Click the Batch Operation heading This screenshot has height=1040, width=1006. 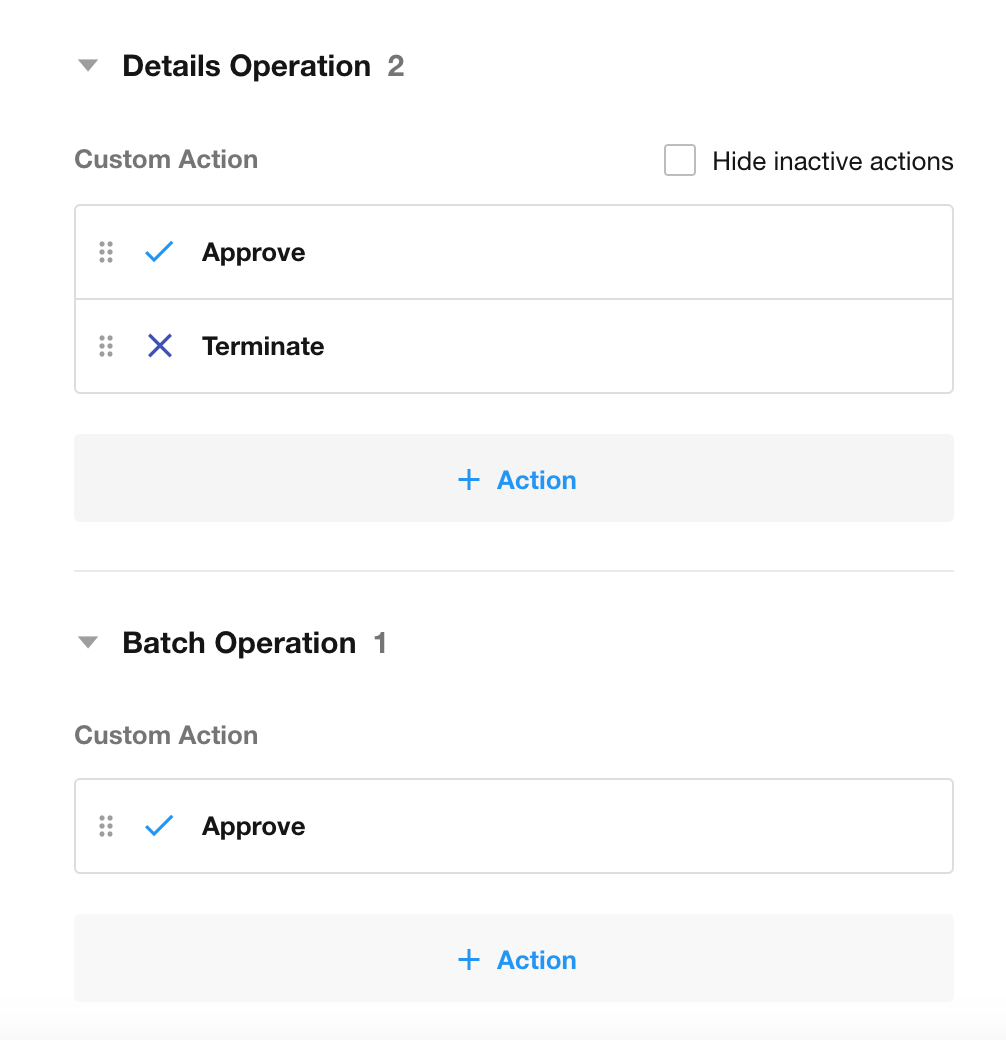[239, 643]
